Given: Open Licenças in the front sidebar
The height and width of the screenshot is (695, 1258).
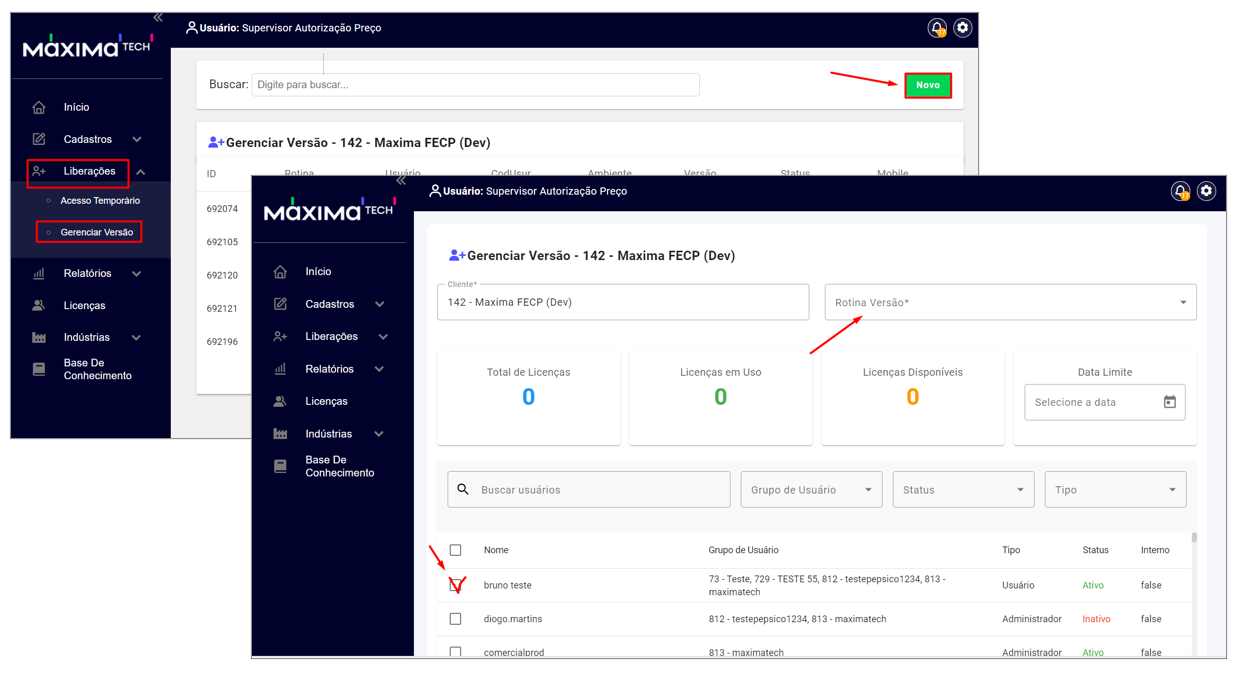Looking at the screenshot, I should click(x=326, y=401).
